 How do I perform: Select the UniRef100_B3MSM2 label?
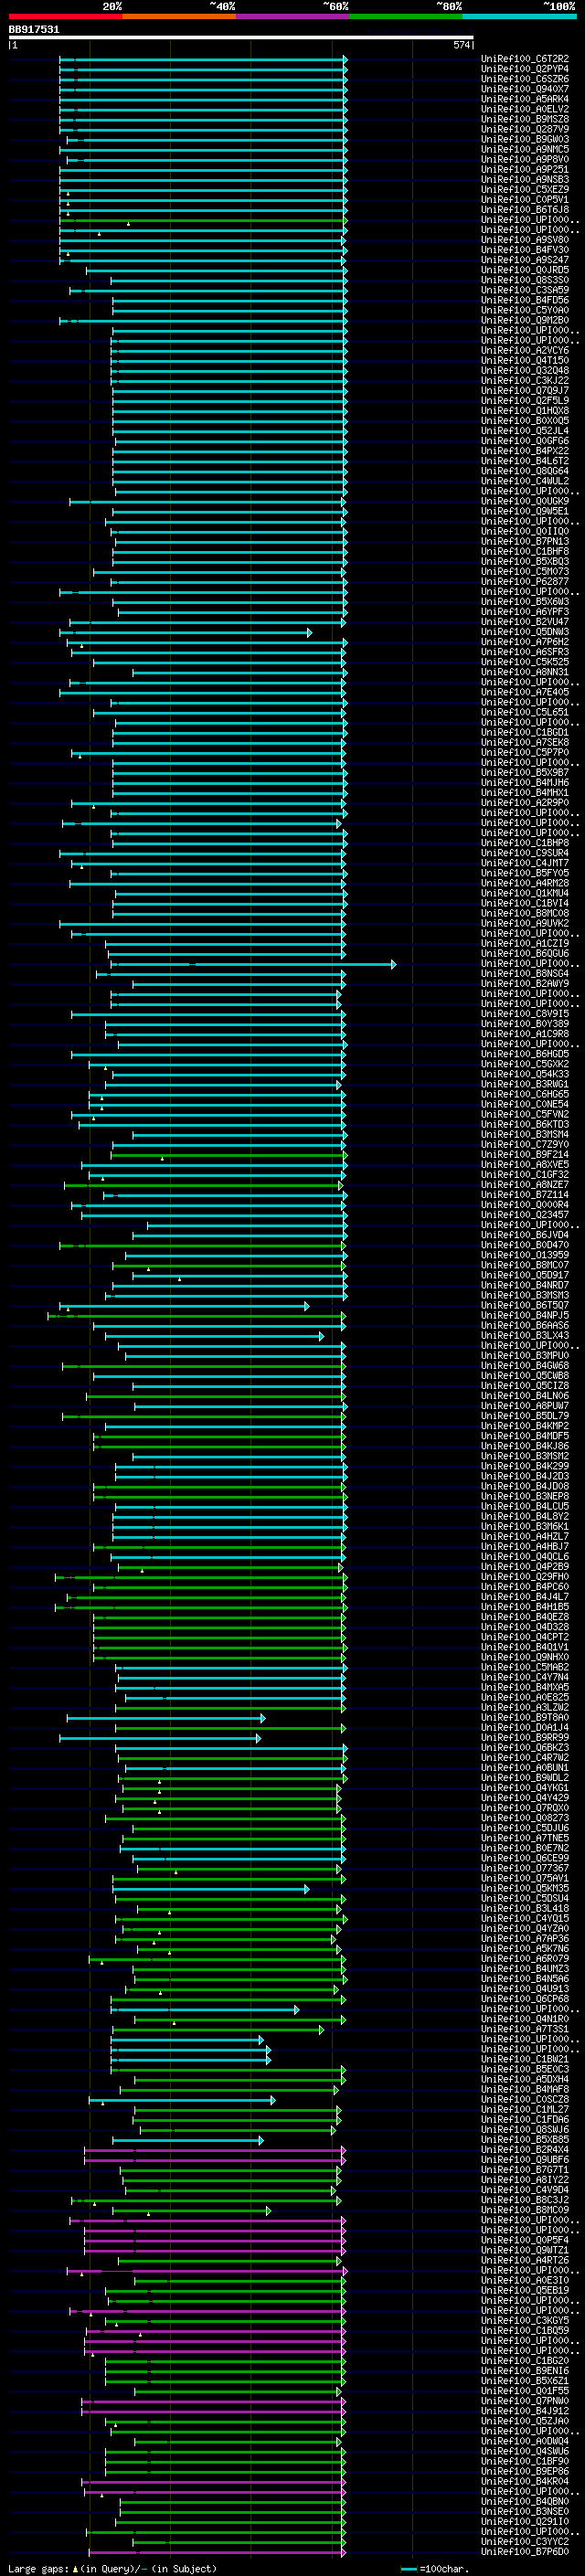click(525, 1456)
